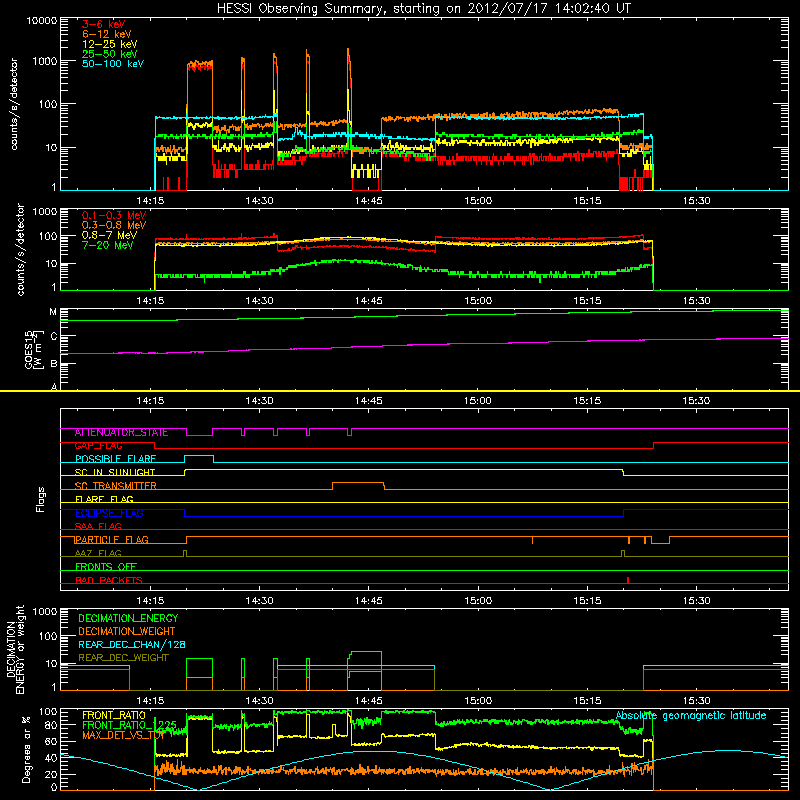Image resolution: width=800 pixels, height=800 pixels.
Task: Select the 12-25 keV legend label
Action: (109, 44)
